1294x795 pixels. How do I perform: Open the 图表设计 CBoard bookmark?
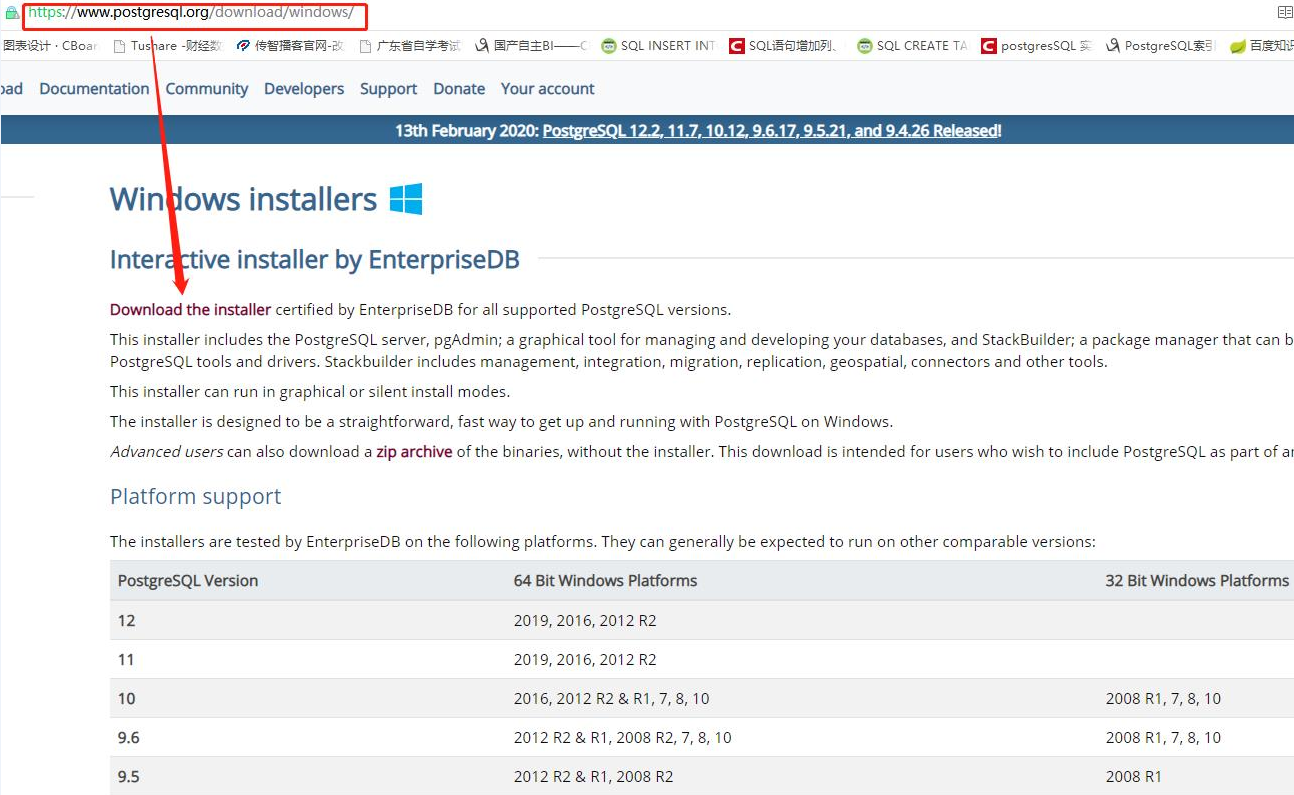coord(49,46)
